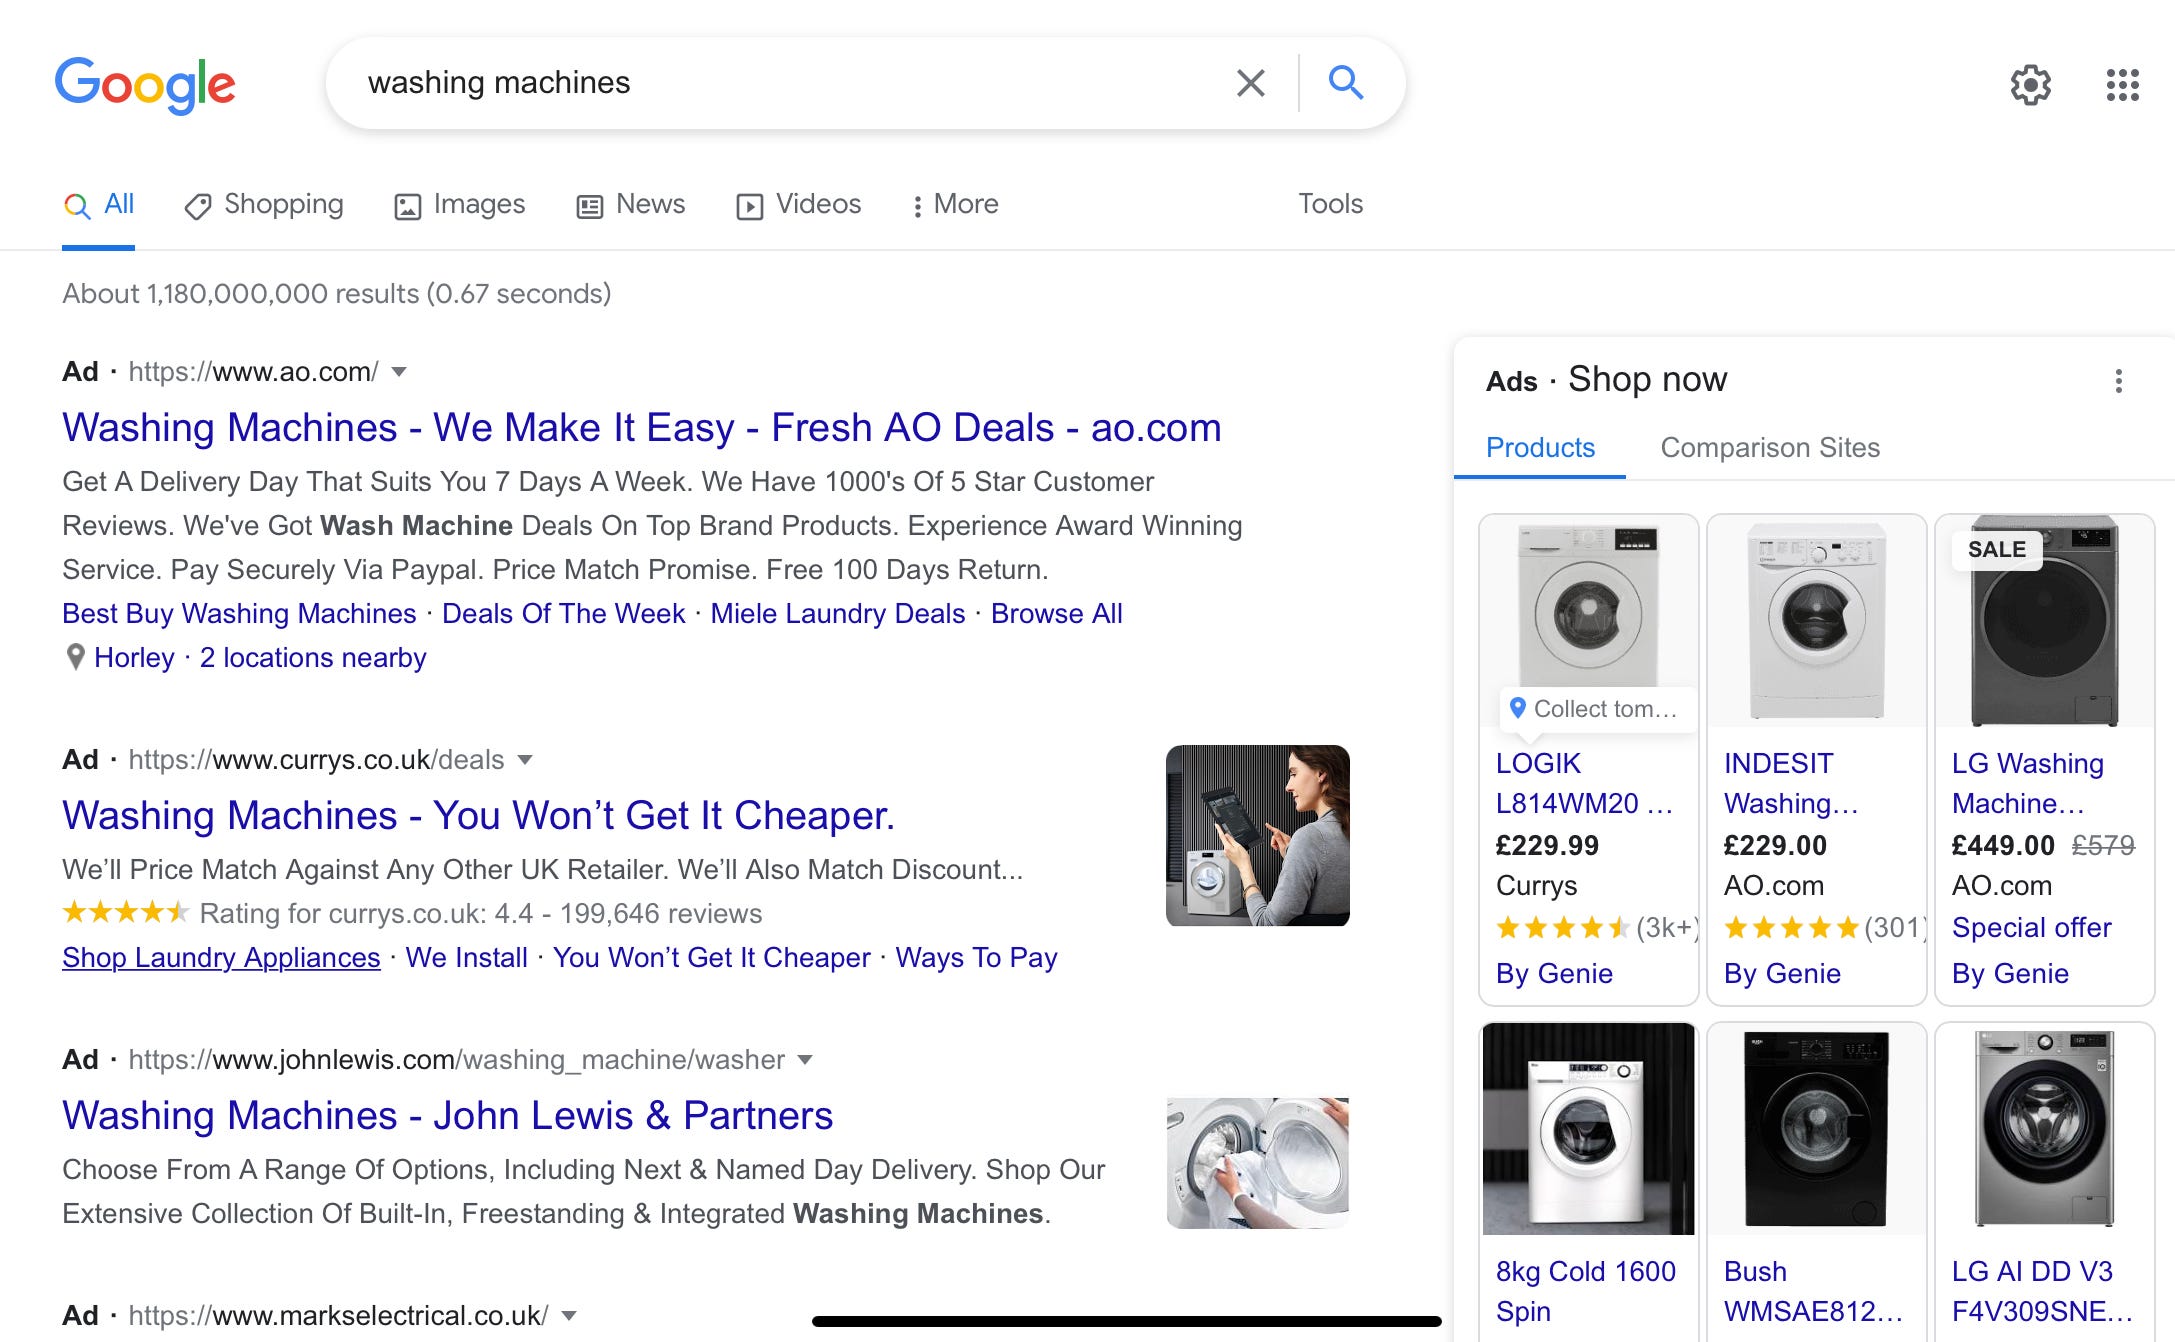Open the LOGIK L814WM20 product title
Screen dimensions: 2175x1342
[x=1584, y=783]
